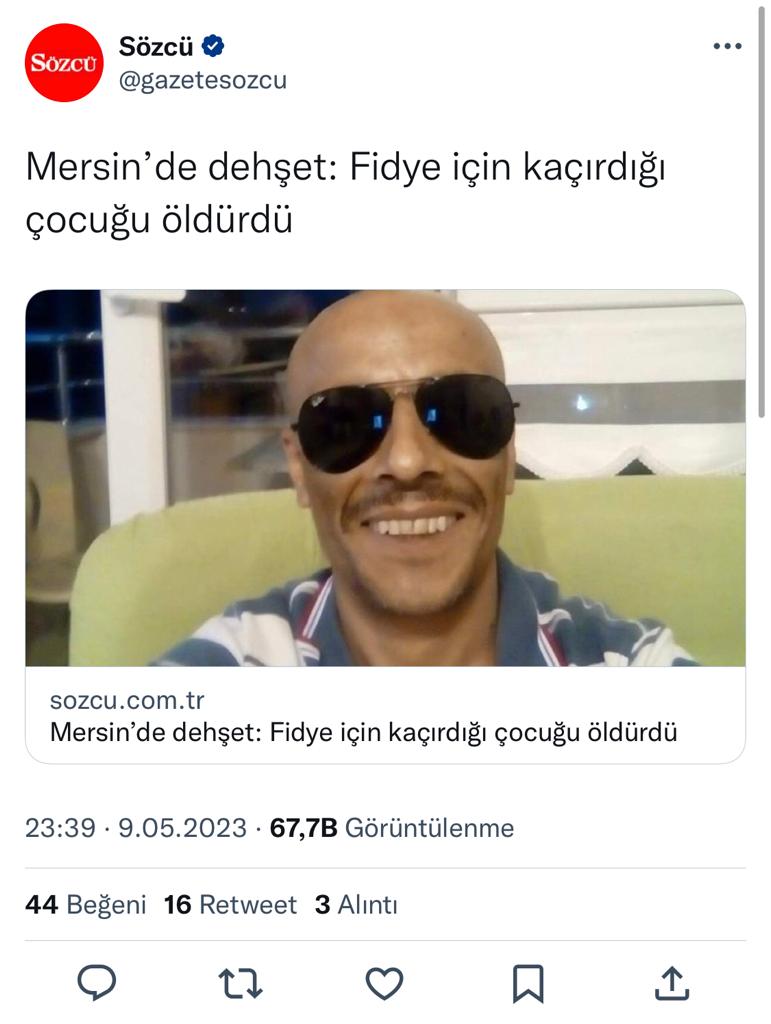This screenshot has width=771, height=1024.
Task: Tap the reply speech bubble icon
Action: pyautogui.click(x=97, y=983)
